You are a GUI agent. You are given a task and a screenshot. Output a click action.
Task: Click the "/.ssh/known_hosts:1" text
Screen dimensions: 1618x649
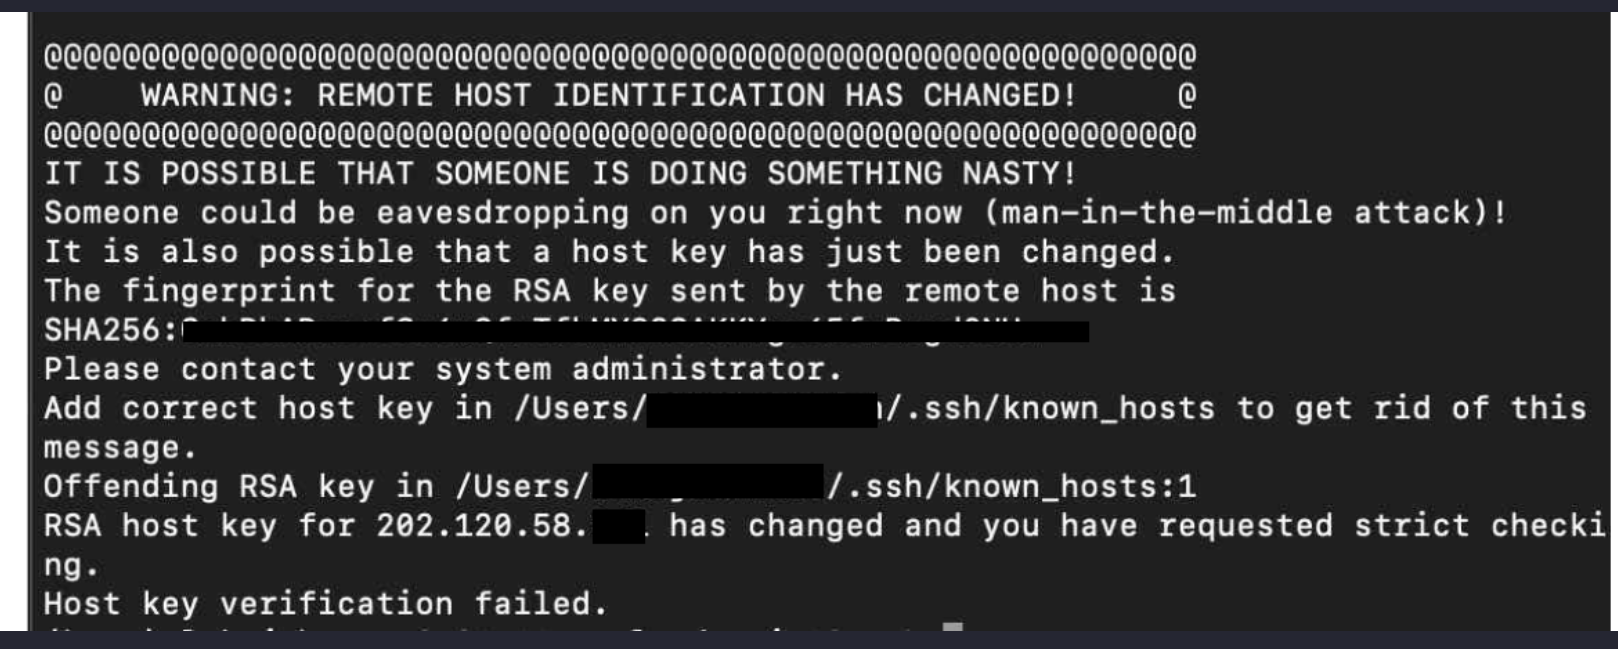[x=1012, y=487]
